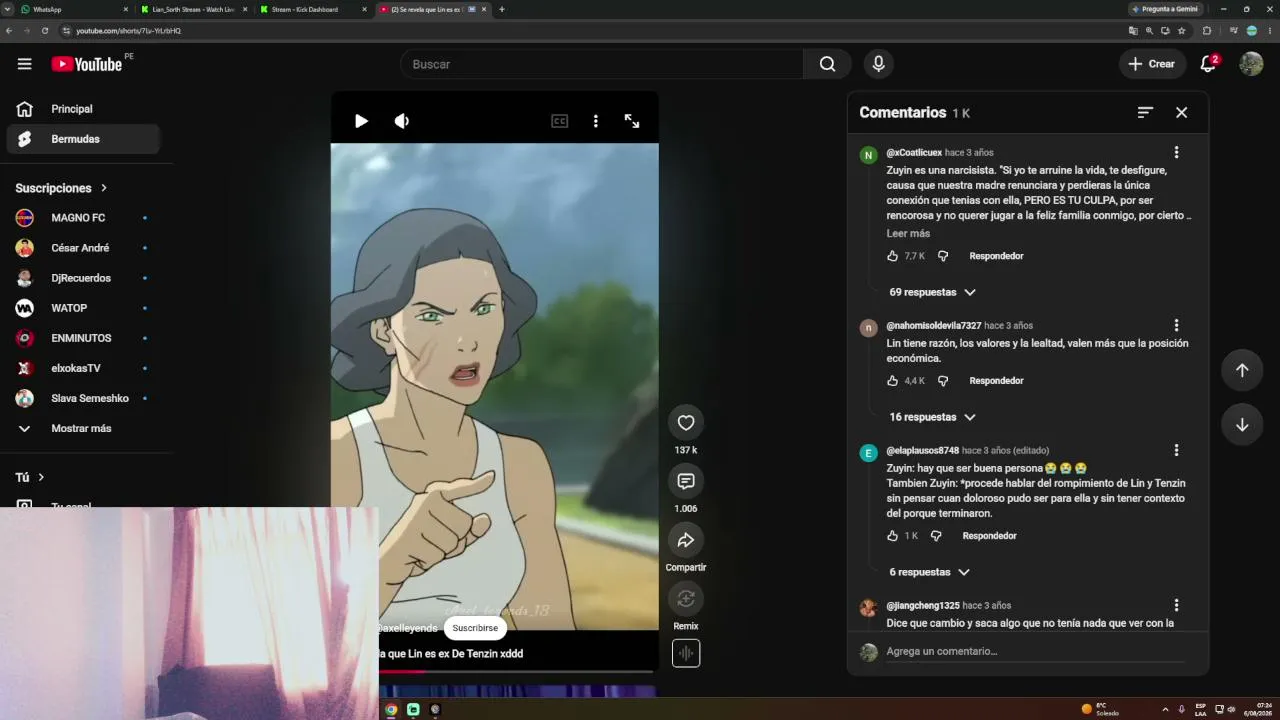The height and width of the screenshot is (720, 1280).
Task: Open the Short's sound page icon
Action: click(686, 654)
